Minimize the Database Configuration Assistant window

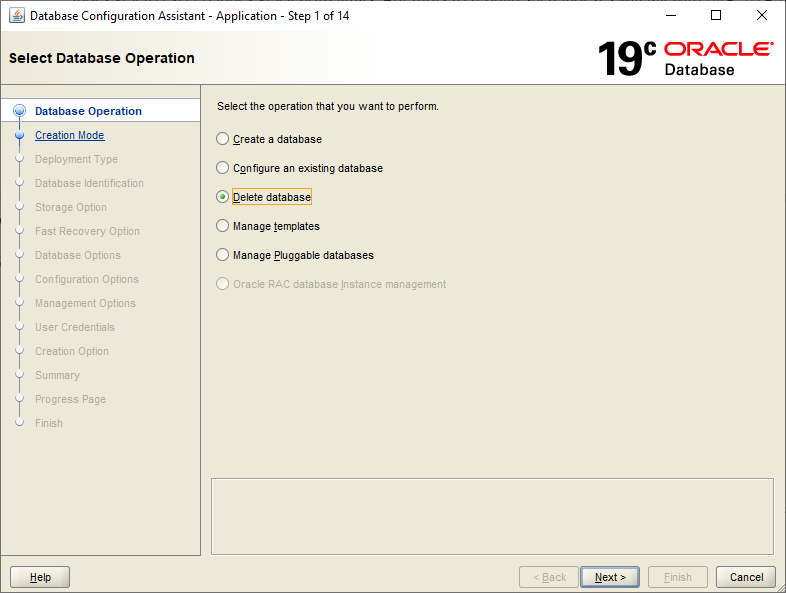coord(671,16)
